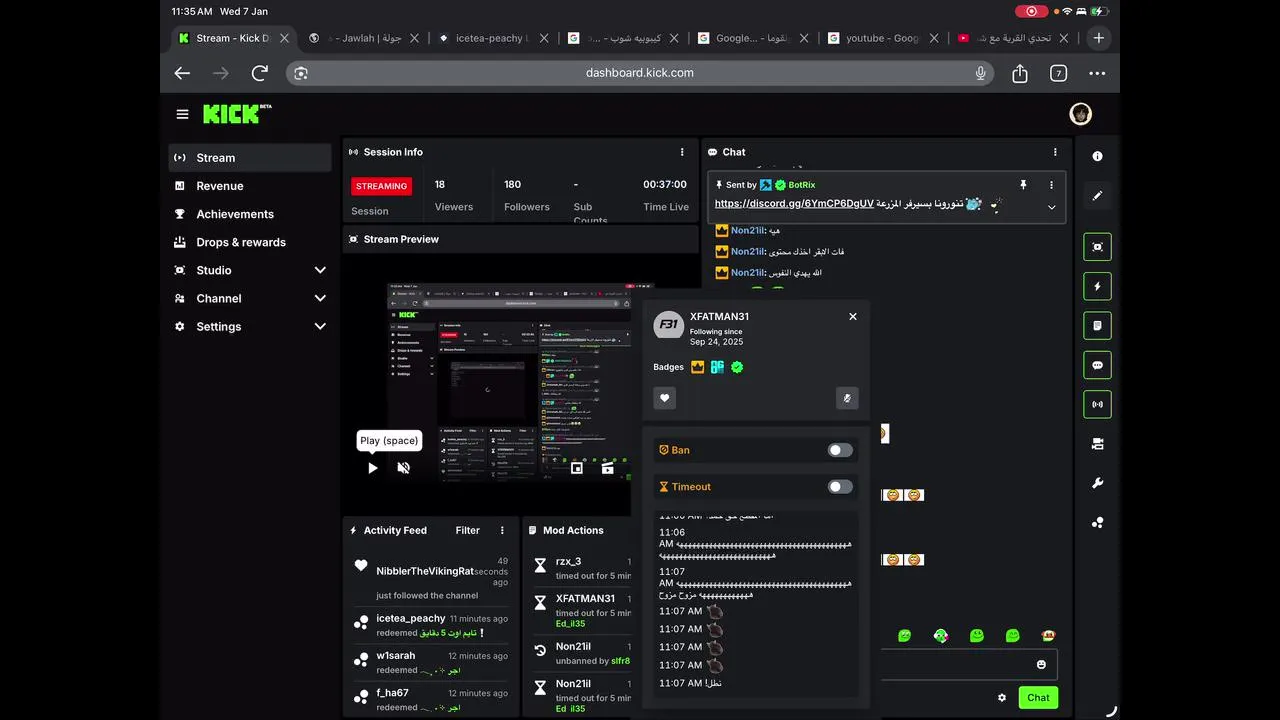Expand the Channel sidebar section
Image resolution: width=1280 pixels, height=720 pixels.
tap(320, 298)
